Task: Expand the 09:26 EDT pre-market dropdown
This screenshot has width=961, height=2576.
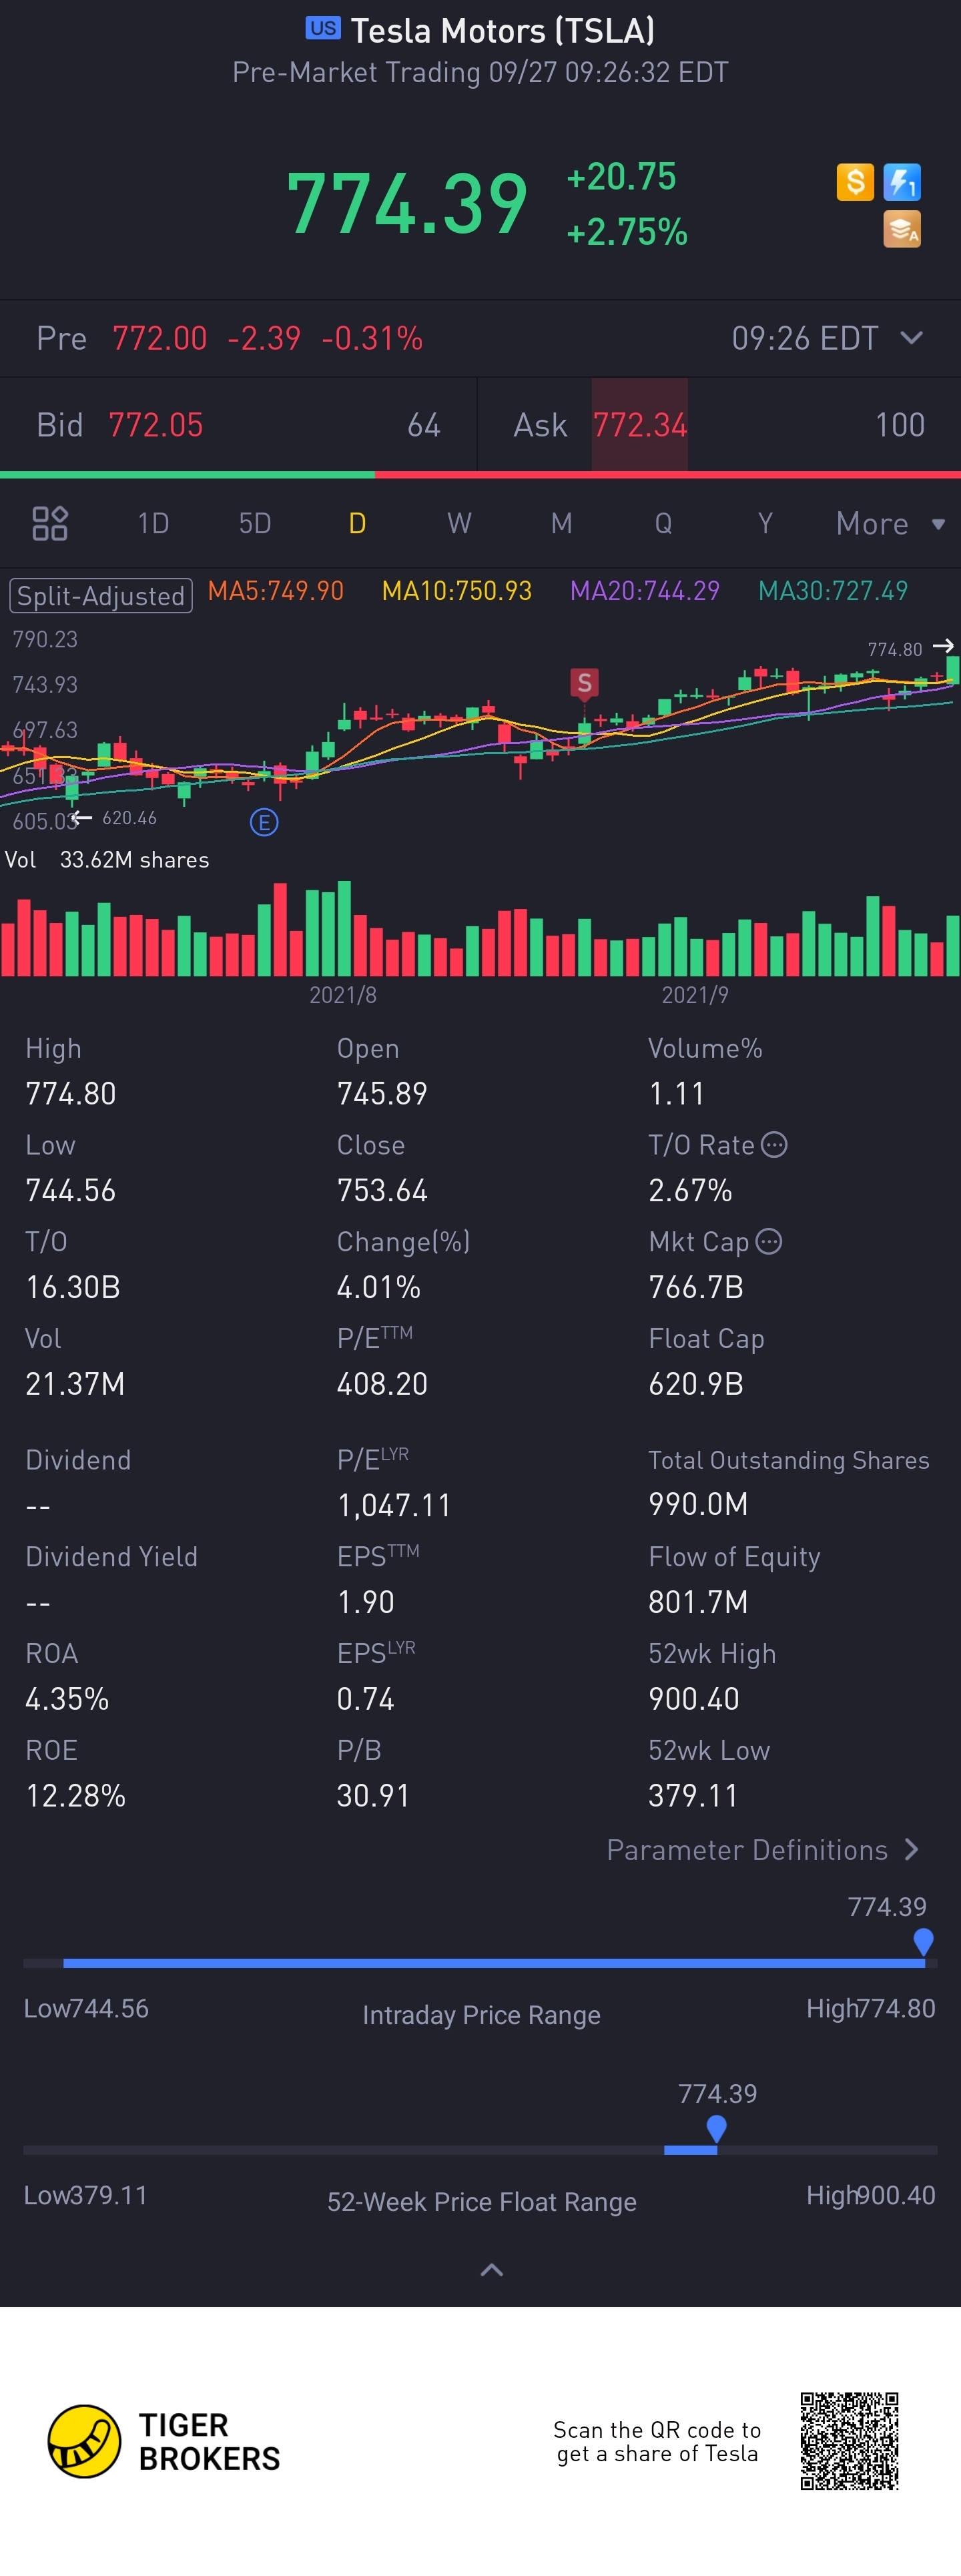Action: (x=827, y=338)
